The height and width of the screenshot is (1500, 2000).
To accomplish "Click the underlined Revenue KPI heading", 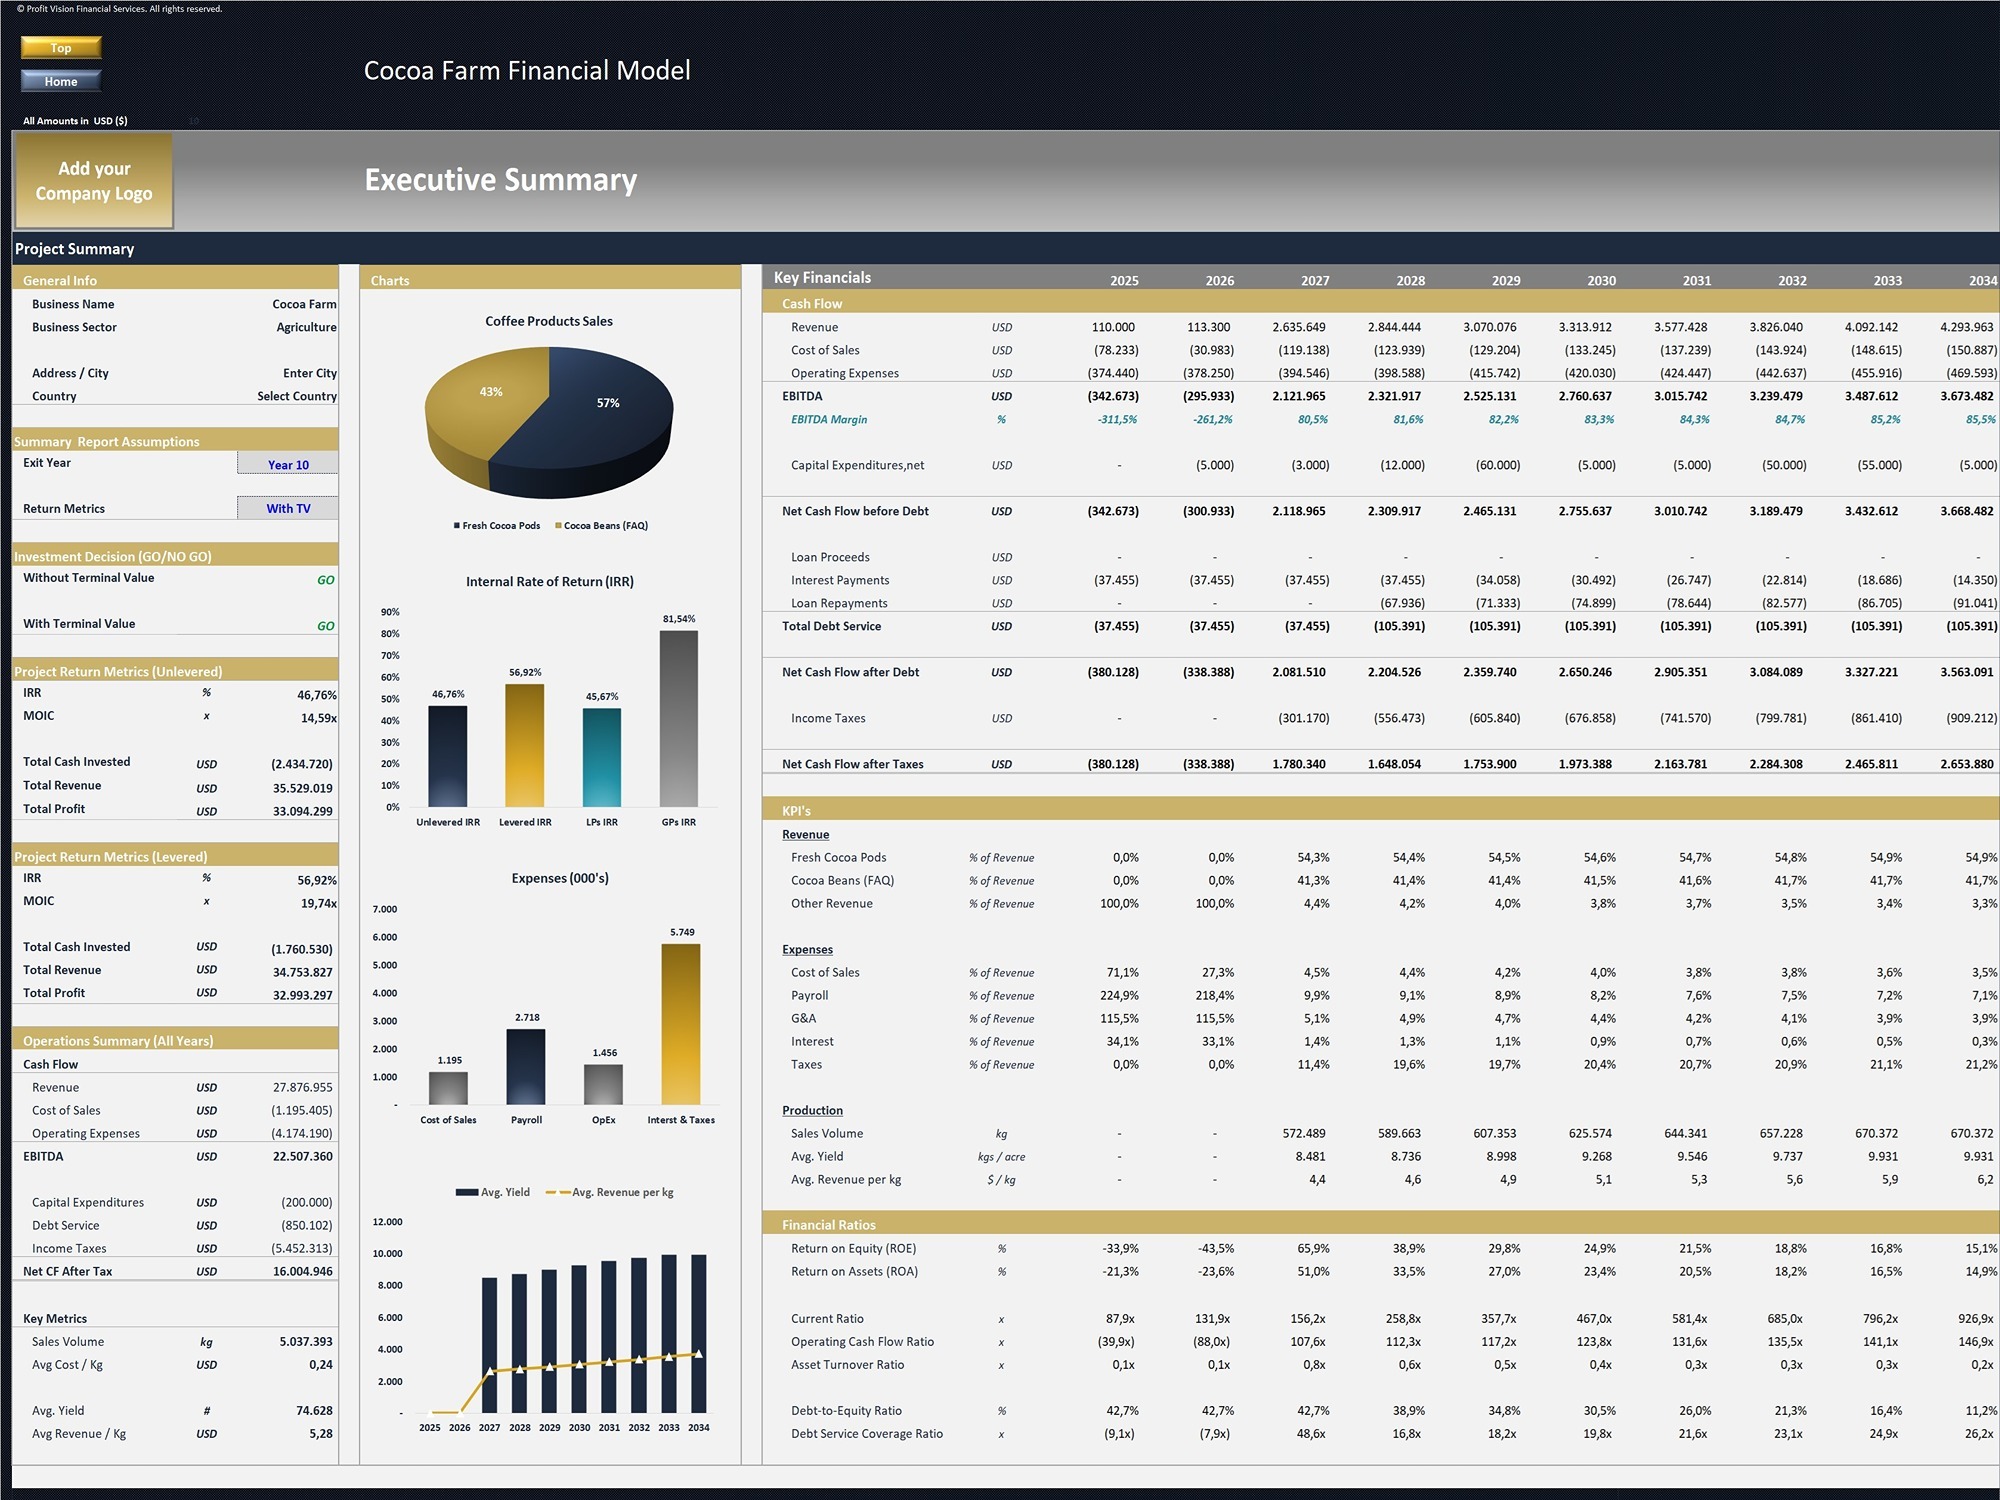I will [x=805, y=834].
